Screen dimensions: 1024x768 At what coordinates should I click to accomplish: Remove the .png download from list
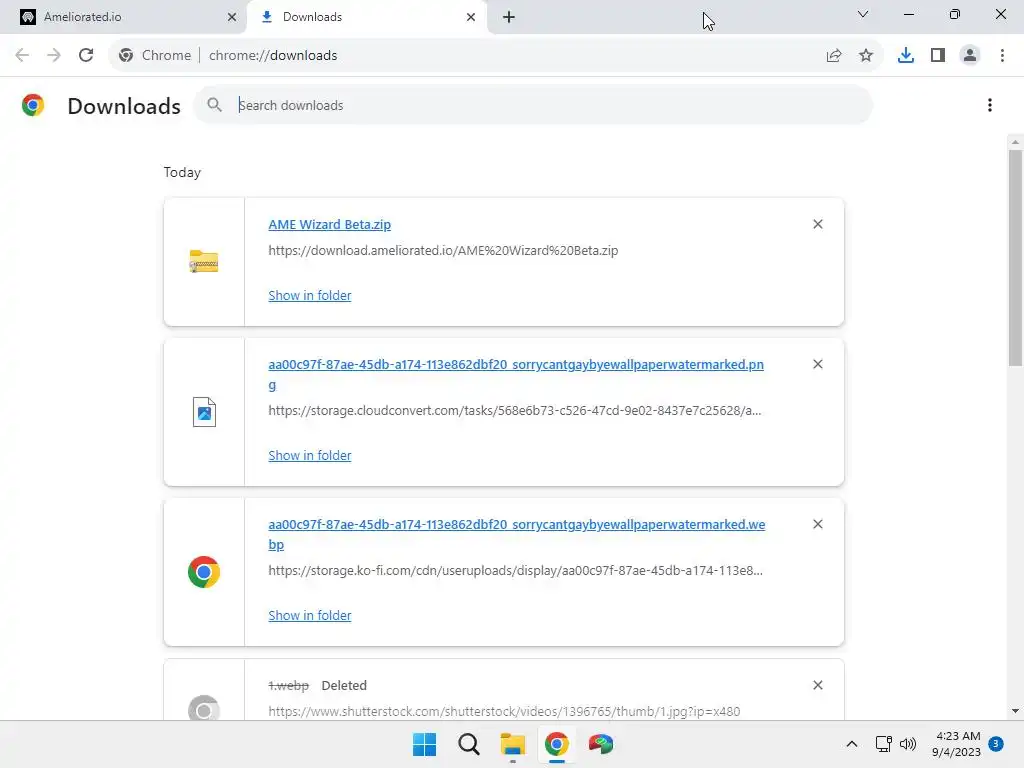[818, 364]
